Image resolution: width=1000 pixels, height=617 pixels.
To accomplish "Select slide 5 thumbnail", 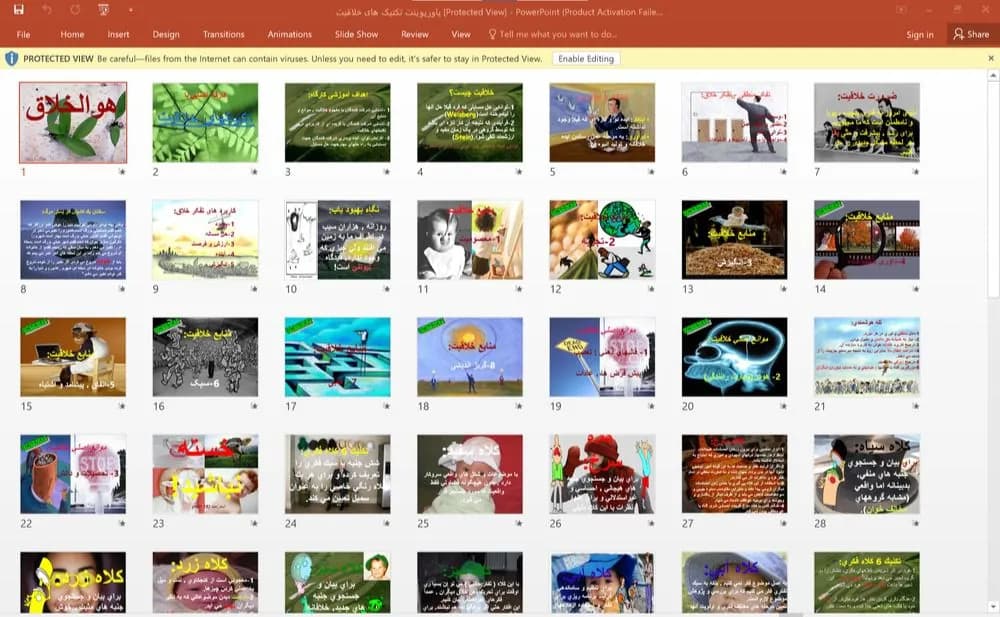I will point(602,123).
